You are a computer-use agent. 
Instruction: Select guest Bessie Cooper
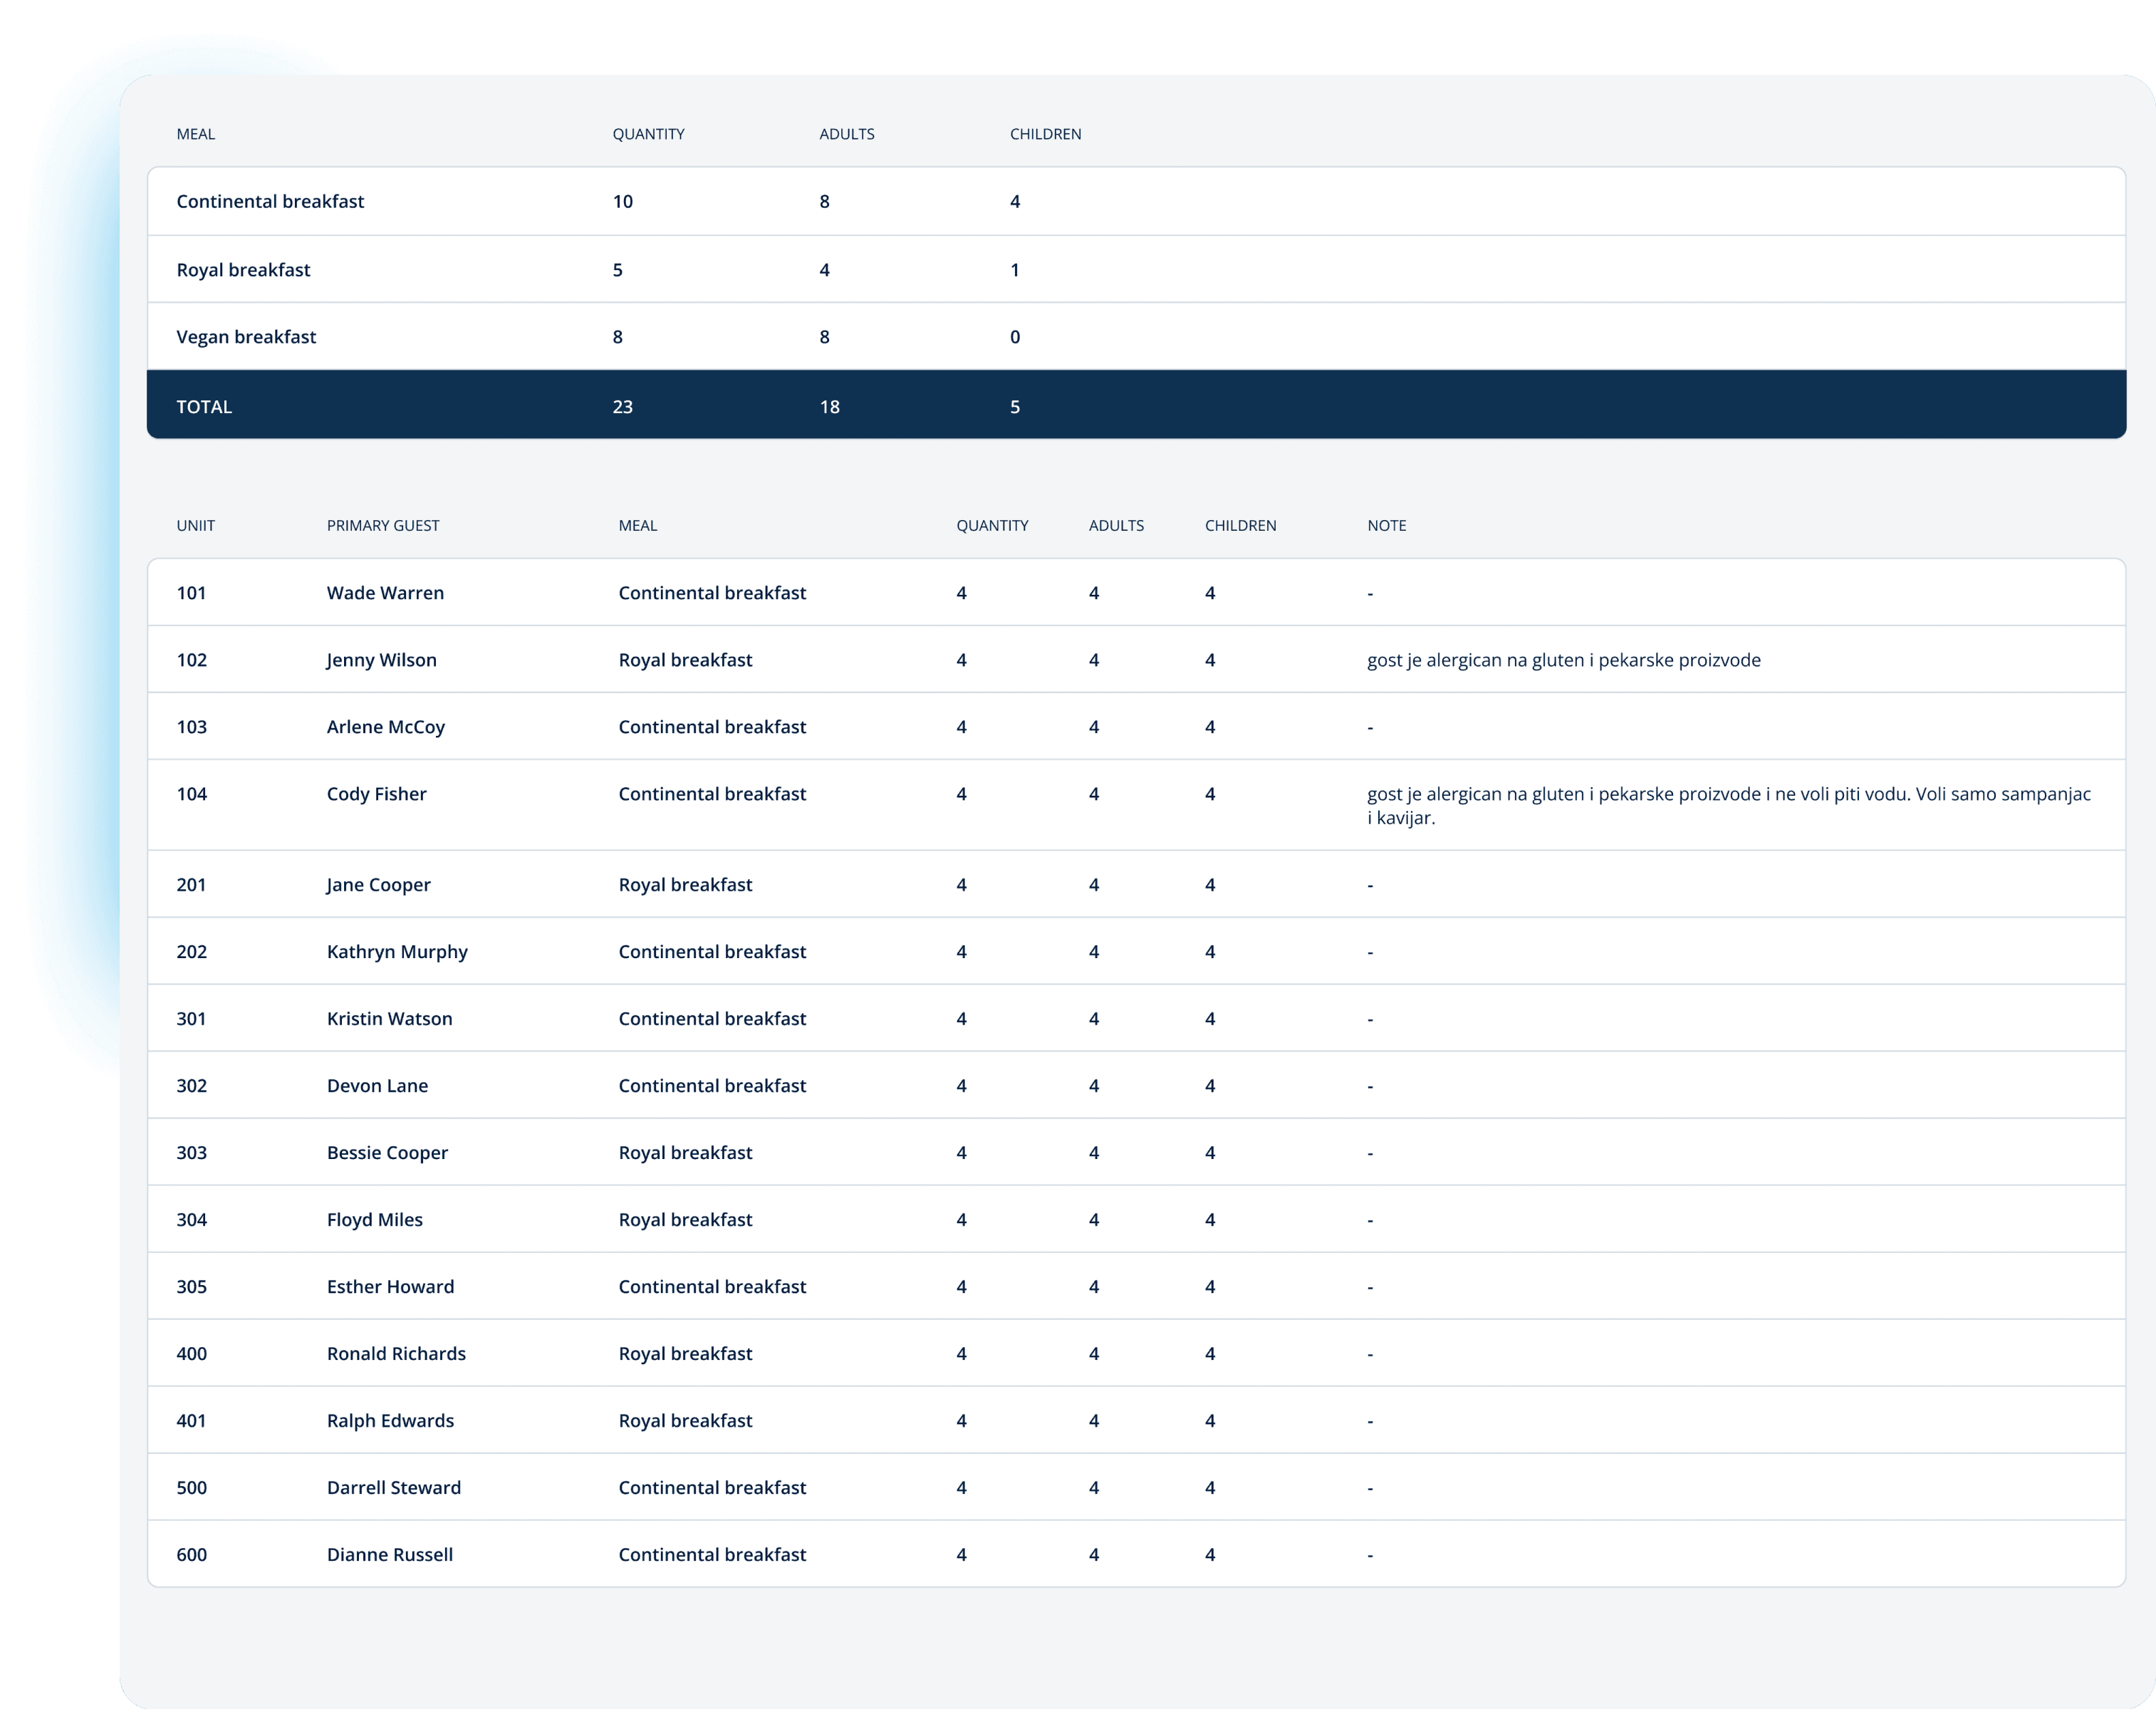[387, 1153]
